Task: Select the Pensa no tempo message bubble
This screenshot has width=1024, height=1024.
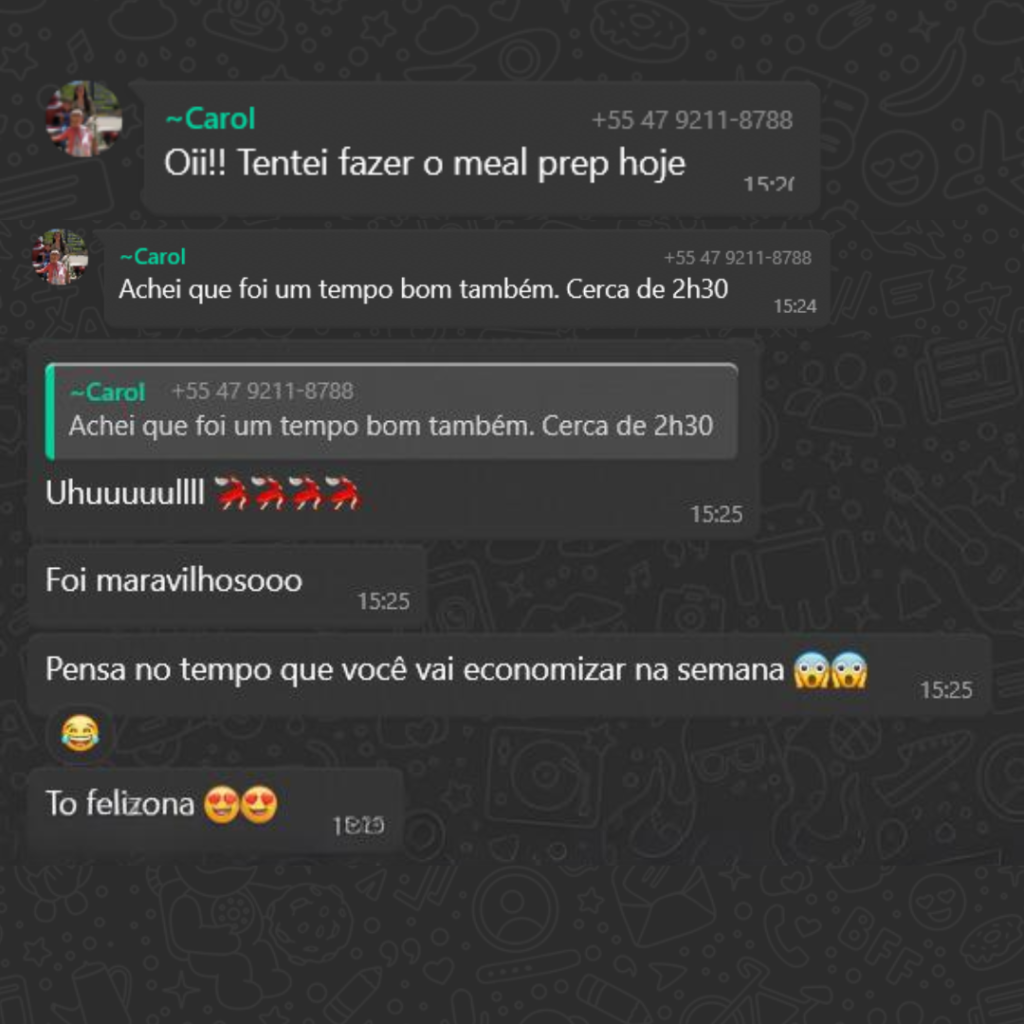Action: 509,675
